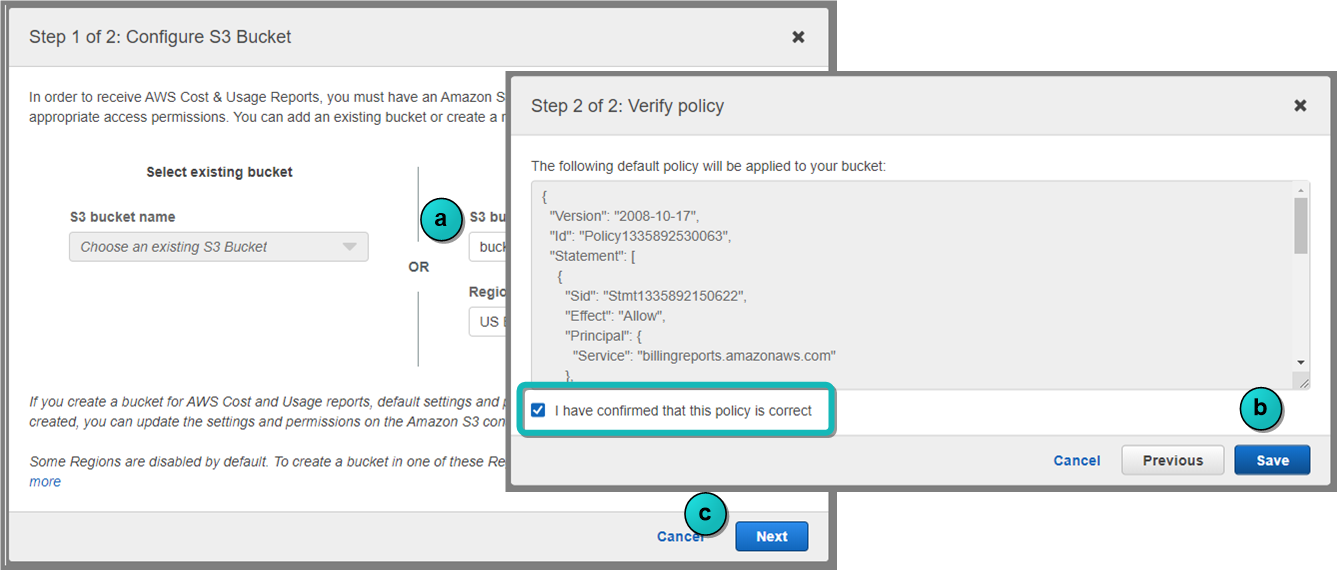The width and height of the screenshot is (1337, 570).
Task: Click the "S3 bucket name" label above the dropdown
Action: 122,217
